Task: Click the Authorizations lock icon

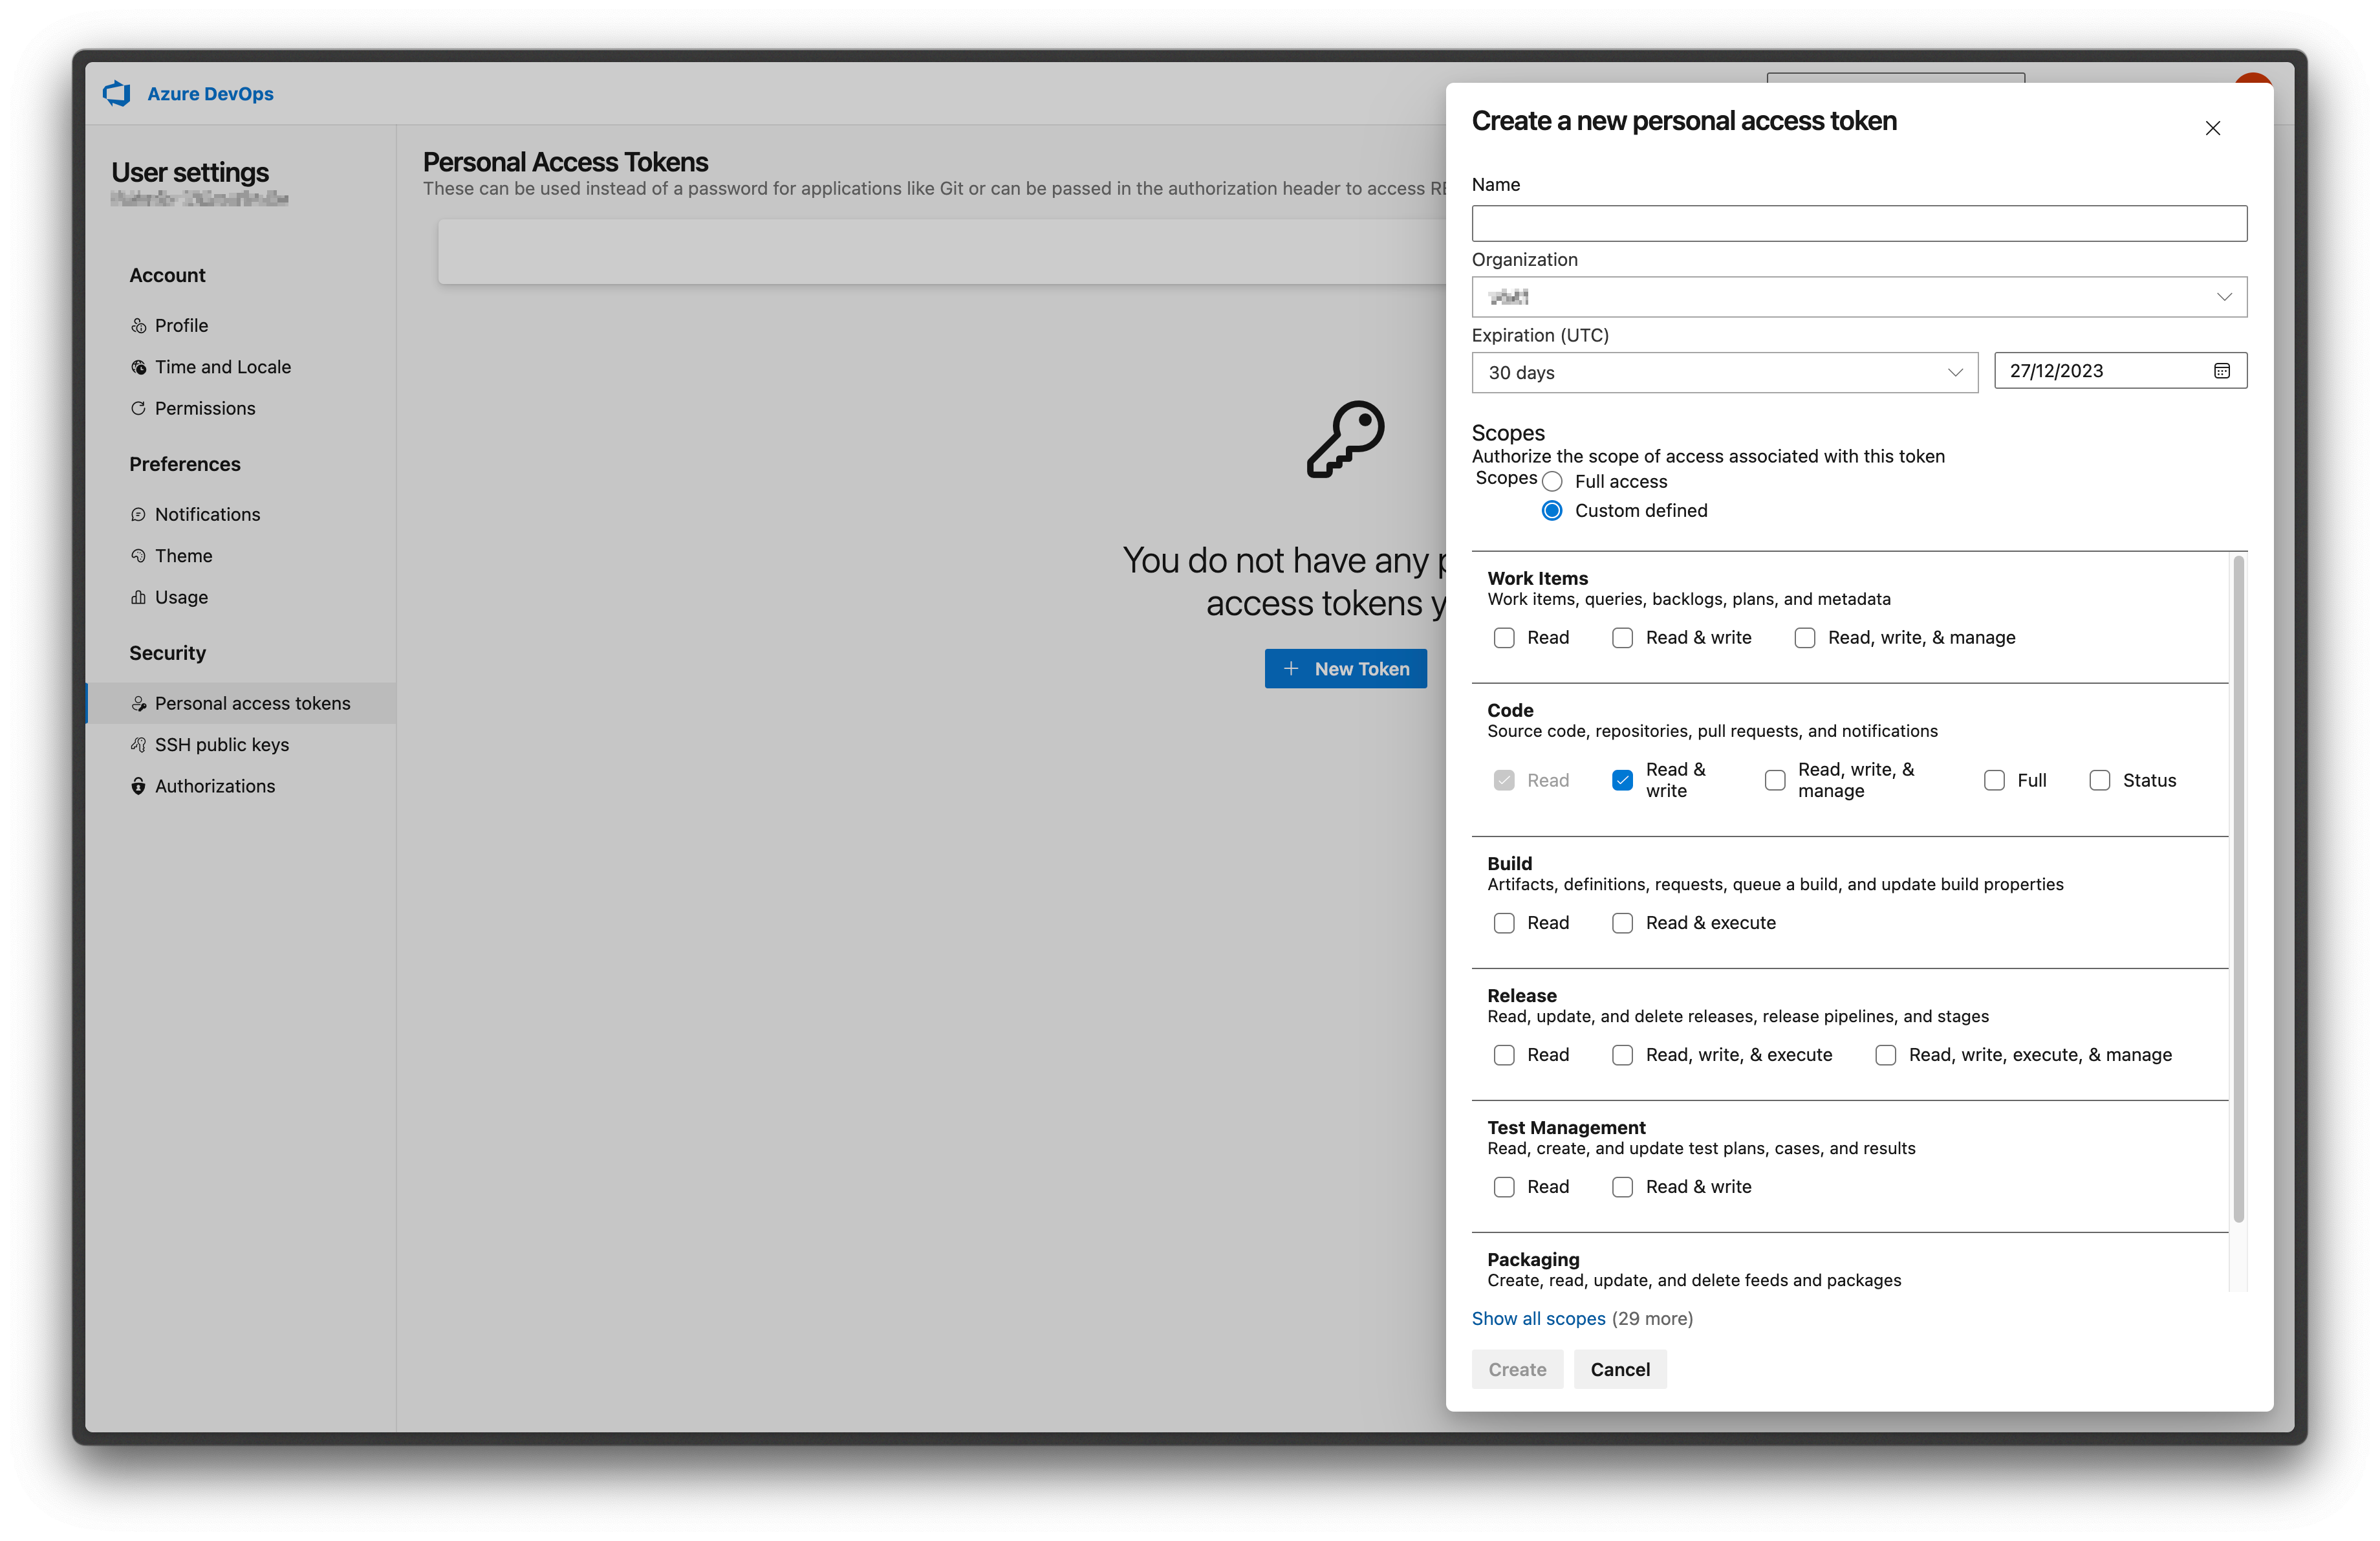Action: [139, 786]
